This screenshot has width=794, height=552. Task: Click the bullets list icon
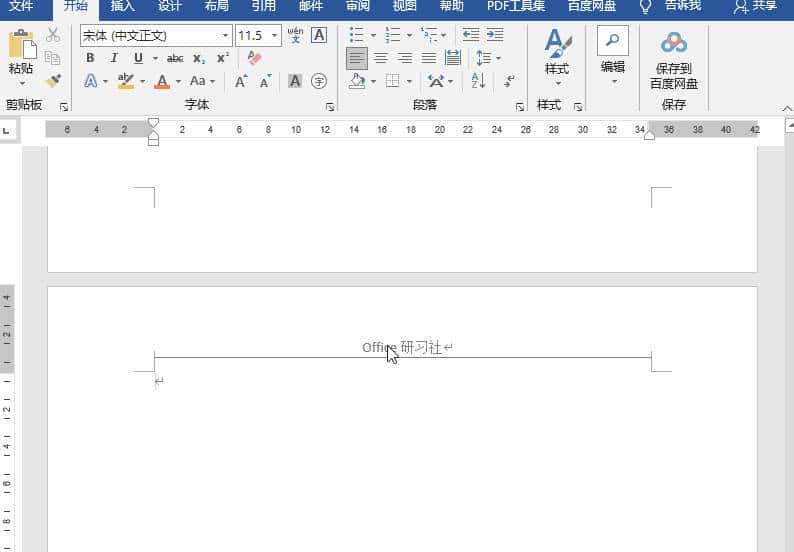click(x=356, y=35)
